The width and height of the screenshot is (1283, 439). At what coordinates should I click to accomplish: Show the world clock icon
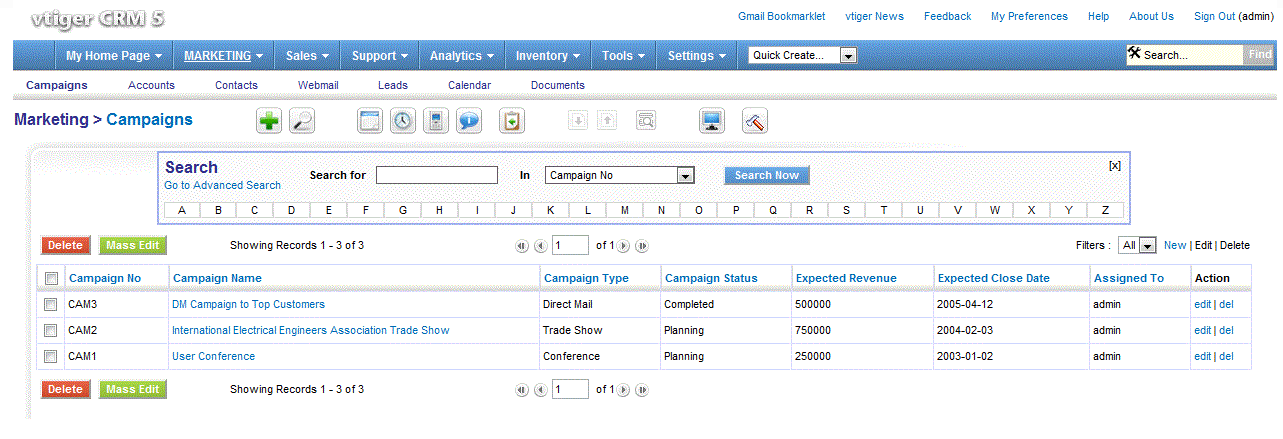[402, 121]
